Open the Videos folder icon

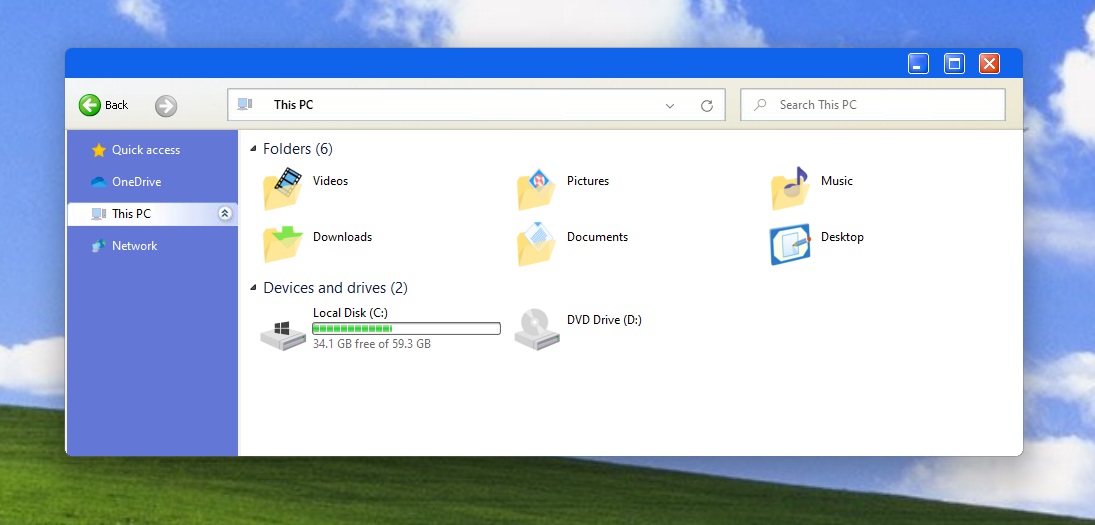(283, 188)
